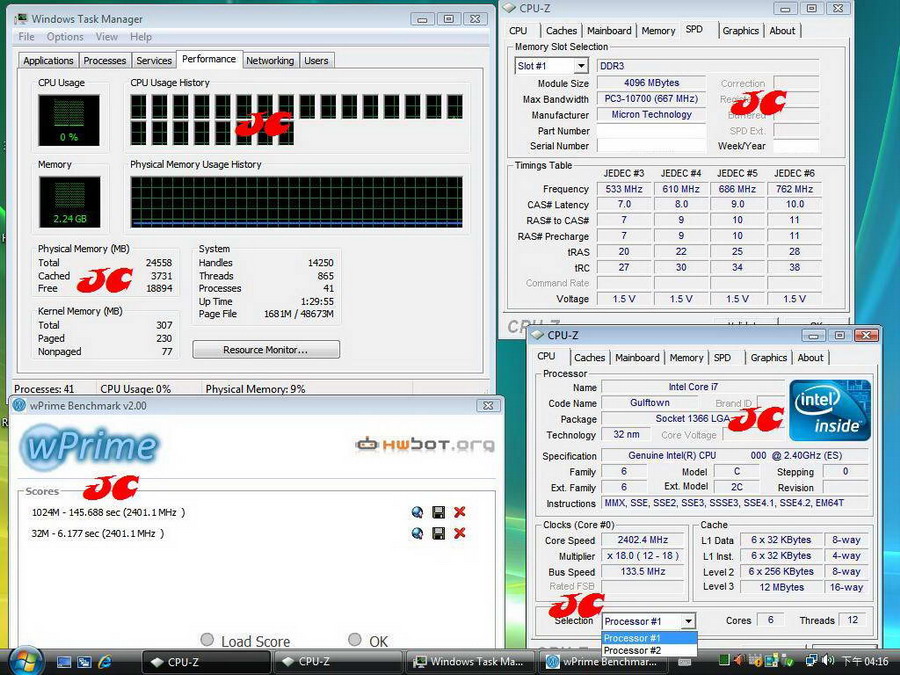
Task: Open the Mainboard tab in the front CPU-Z window
Action: tap(637, 358)
